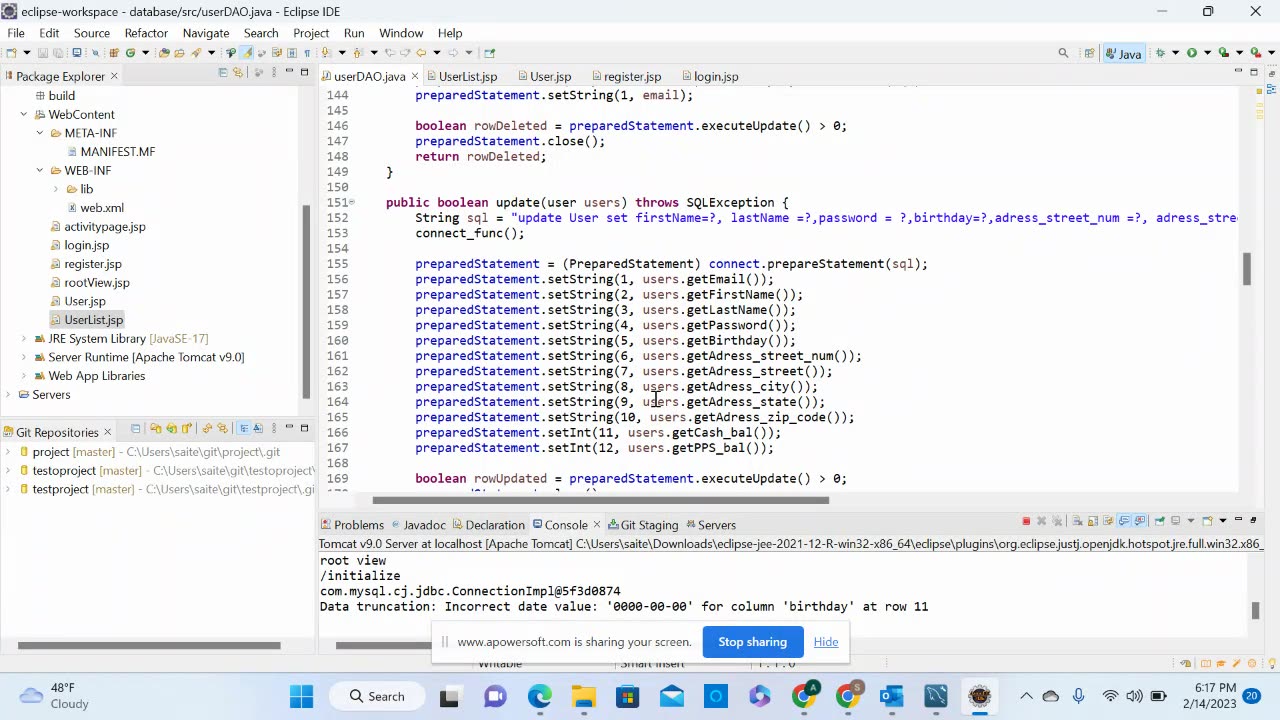
Task: Click the weather widget showing 48°F Cloudy
Action: (55, 696)
